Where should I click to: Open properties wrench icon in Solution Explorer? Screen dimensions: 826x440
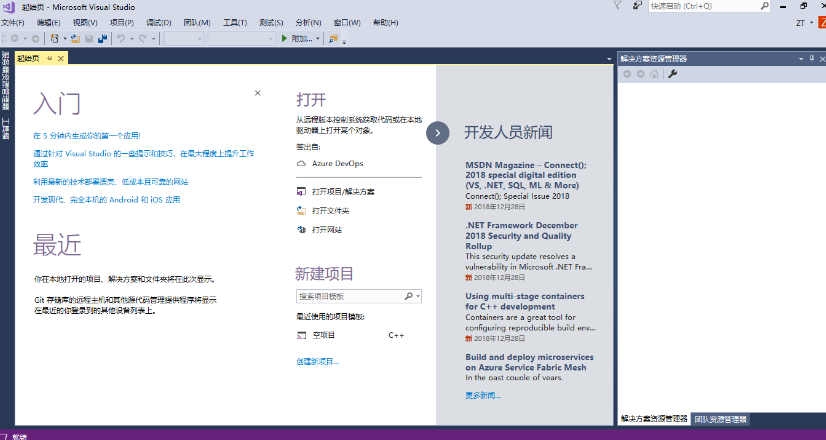(673, 74)
